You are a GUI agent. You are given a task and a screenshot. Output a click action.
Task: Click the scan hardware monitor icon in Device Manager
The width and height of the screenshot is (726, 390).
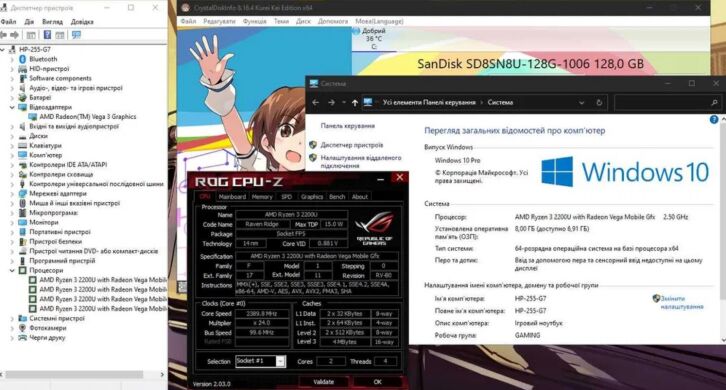[76, 35]
